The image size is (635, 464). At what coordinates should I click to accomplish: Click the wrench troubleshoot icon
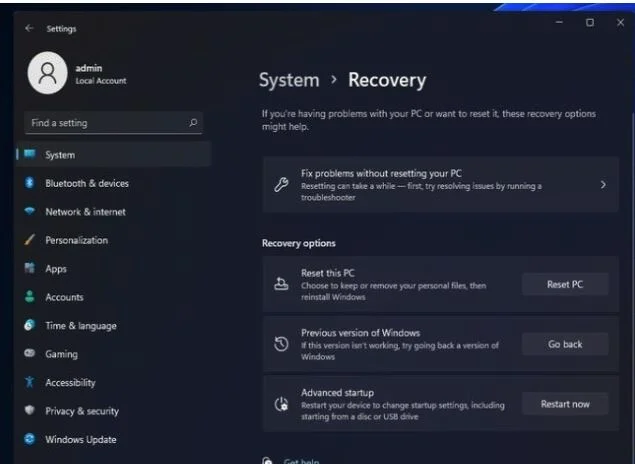(x=281, y=185)
